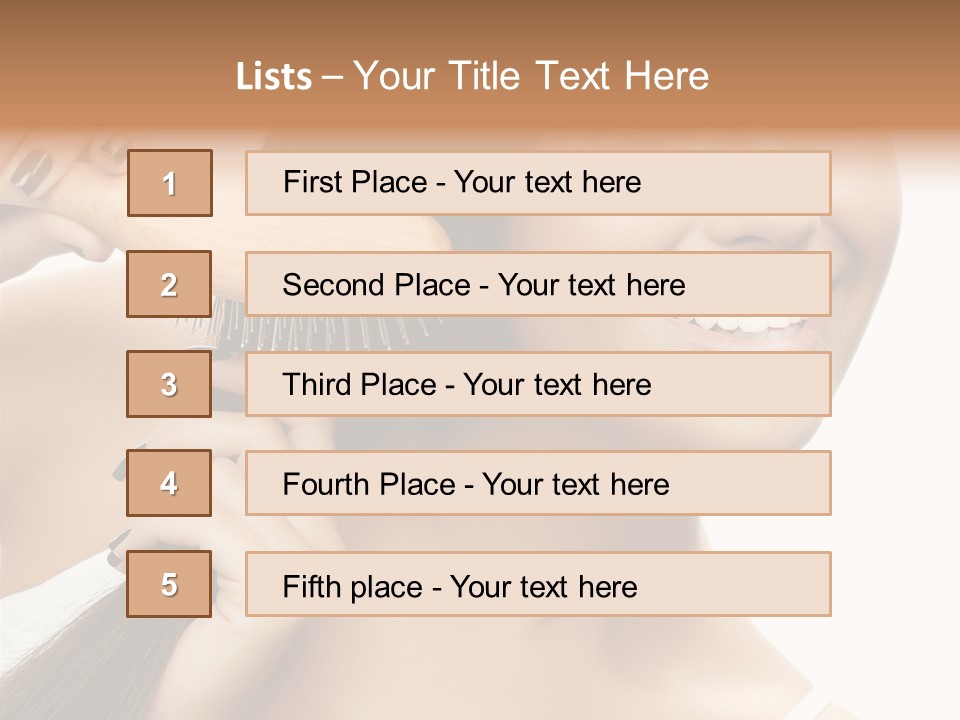Click the 'Third Place' text bar
This screenshot has height=720, width=960.
point(538,384)
